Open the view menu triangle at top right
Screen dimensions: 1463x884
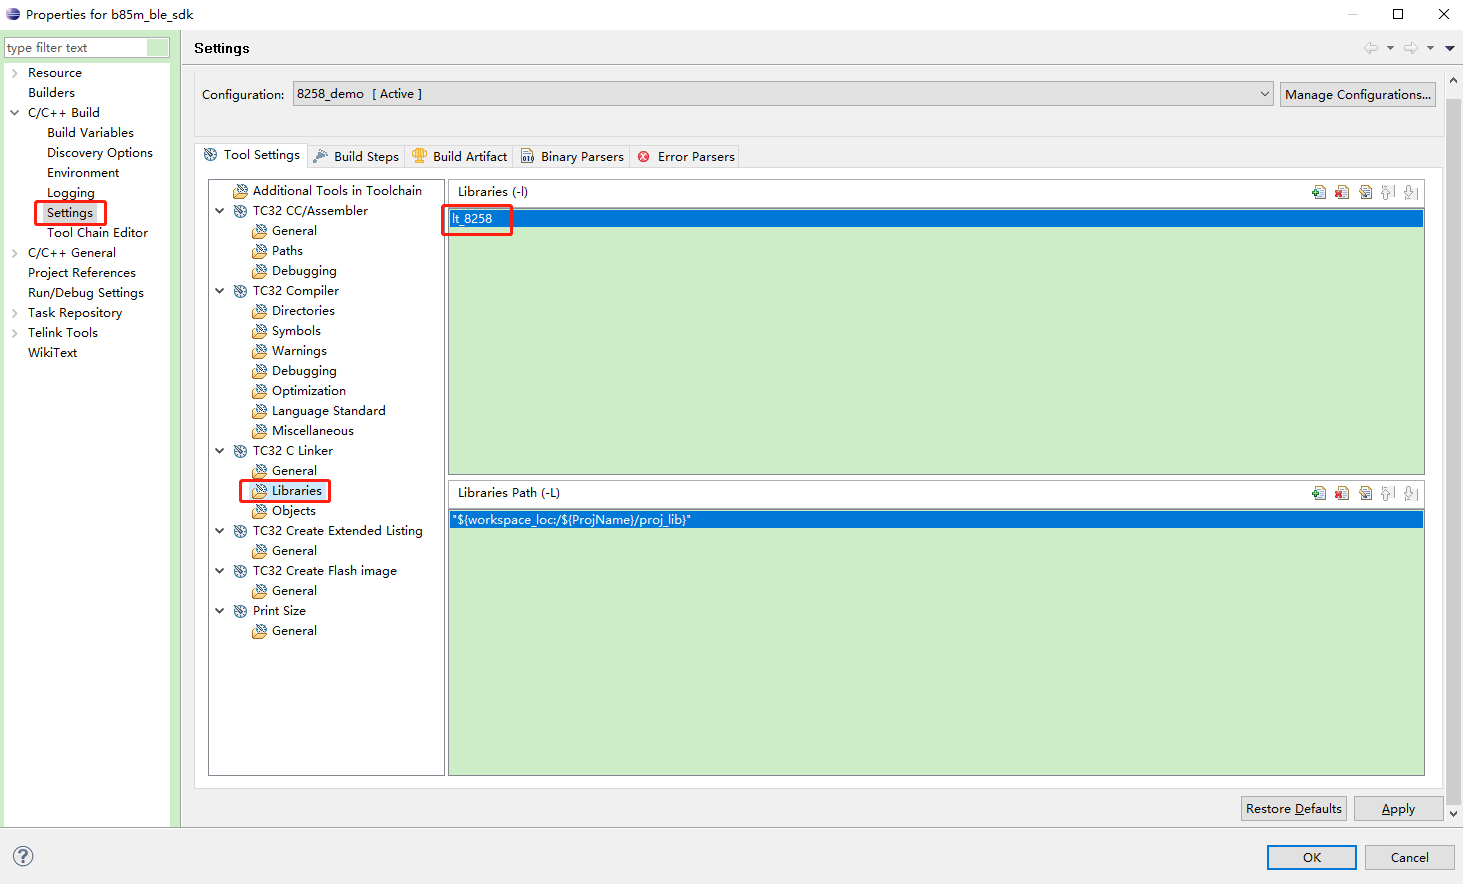pos(1449,48)
